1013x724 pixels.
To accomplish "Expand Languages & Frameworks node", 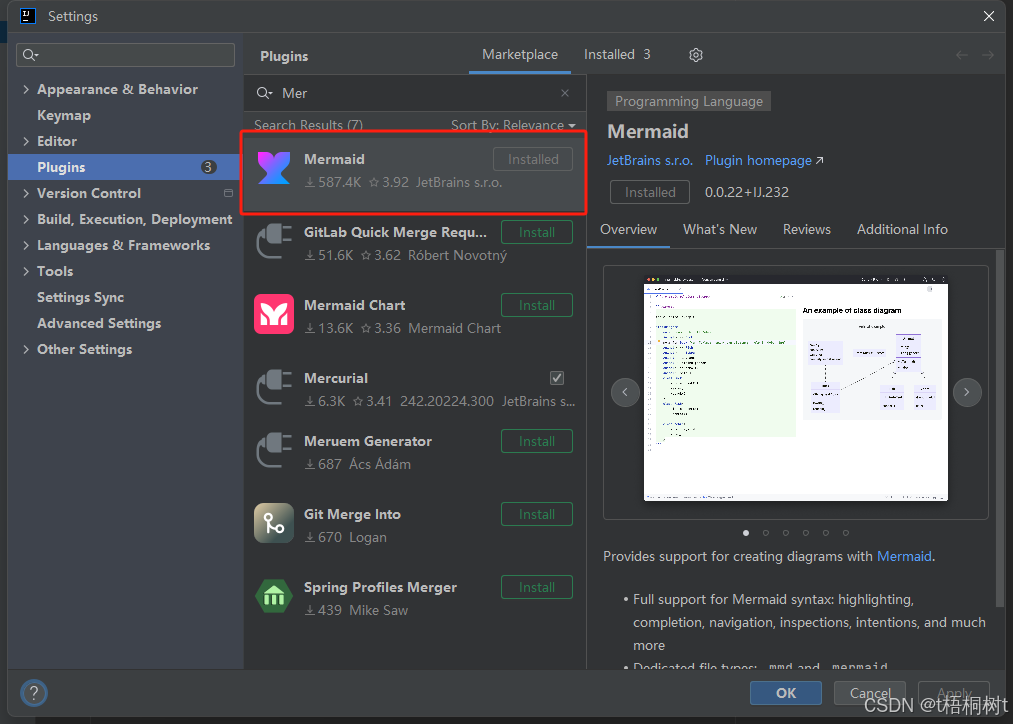I will pyautogui.click(x=26, y=245).
